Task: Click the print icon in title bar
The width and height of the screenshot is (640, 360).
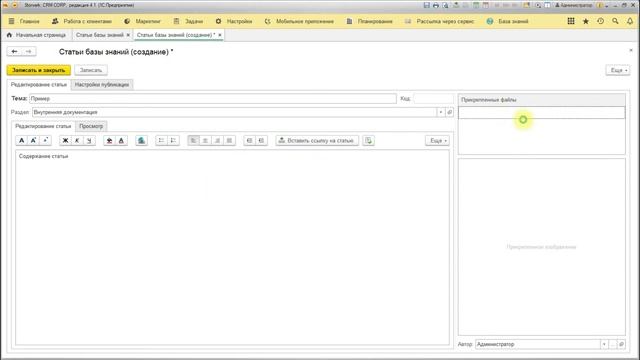Action: [436, 5]
